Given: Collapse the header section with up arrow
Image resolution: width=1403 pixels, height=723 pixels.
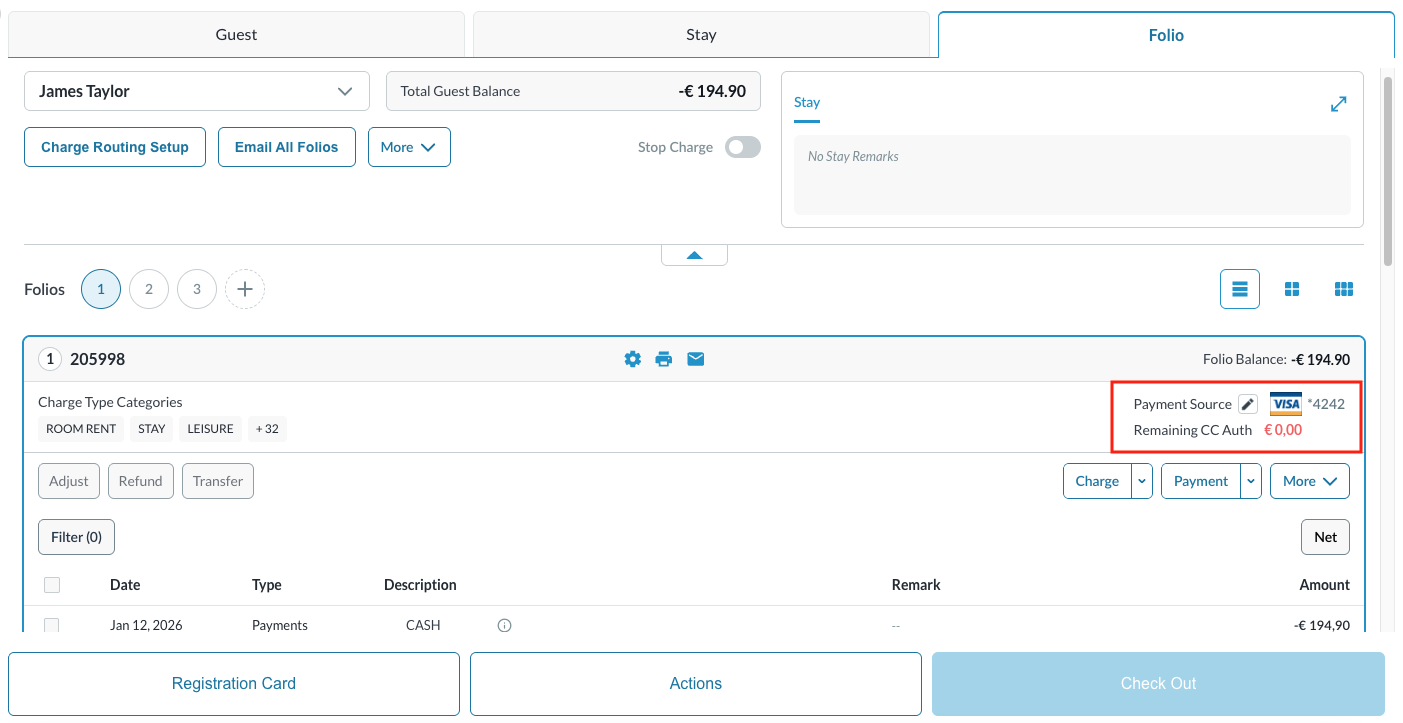Looking at the screenshot, I should (x=694, y=256).
